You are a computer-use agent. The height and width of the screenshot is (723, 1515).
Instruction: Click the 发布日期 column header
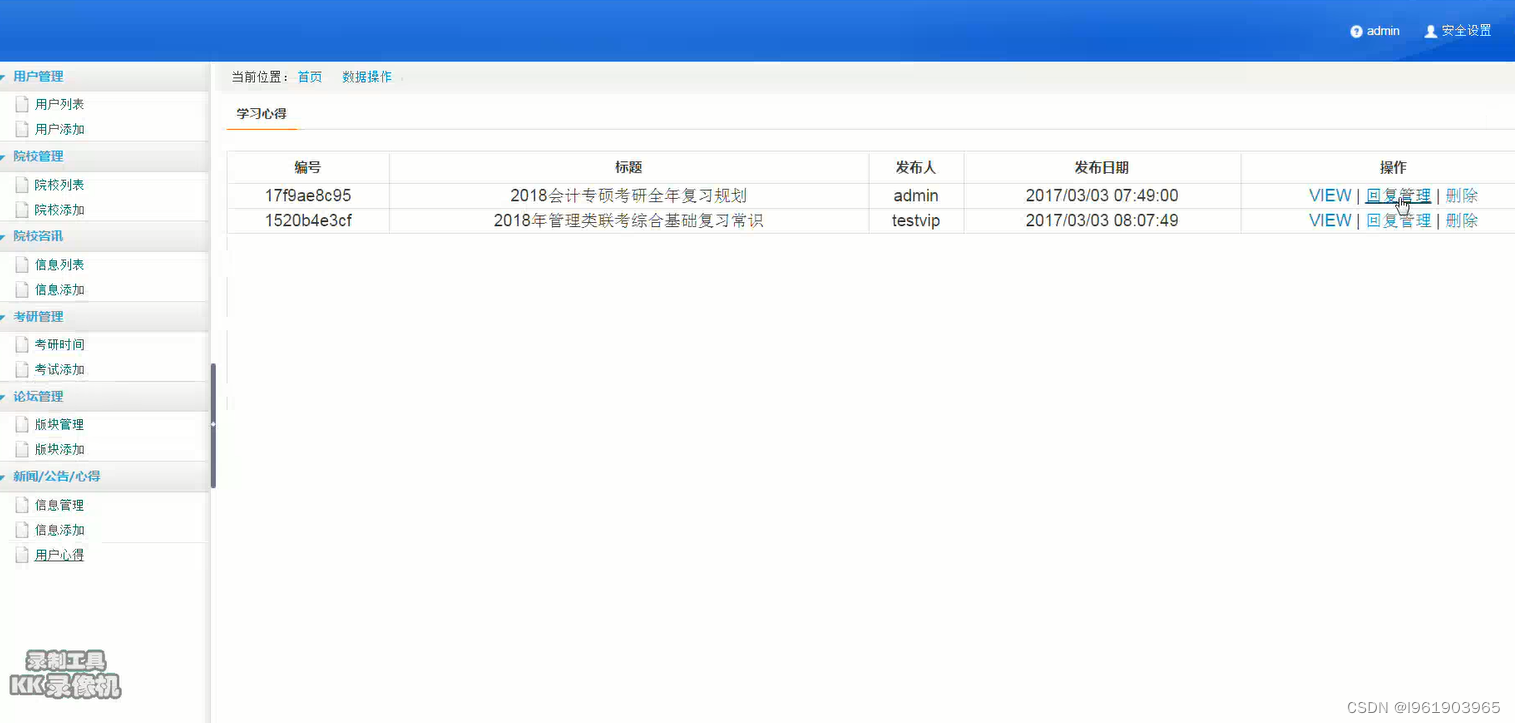point(1102,168)
